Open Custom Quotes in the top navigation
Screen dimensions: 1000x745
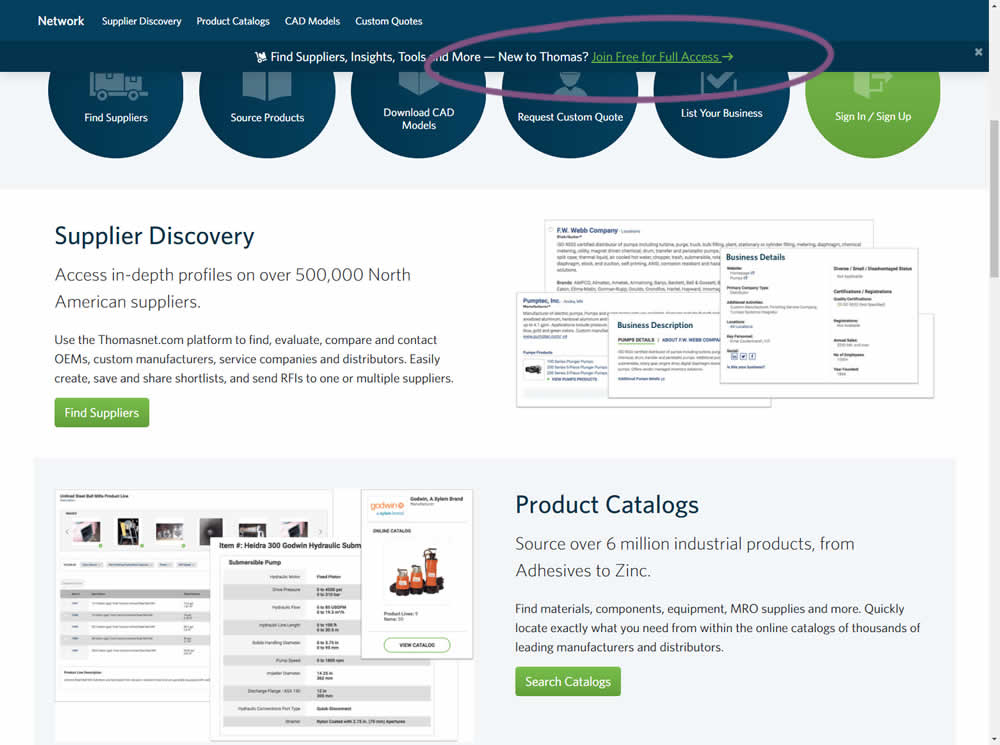coord(388,21)
